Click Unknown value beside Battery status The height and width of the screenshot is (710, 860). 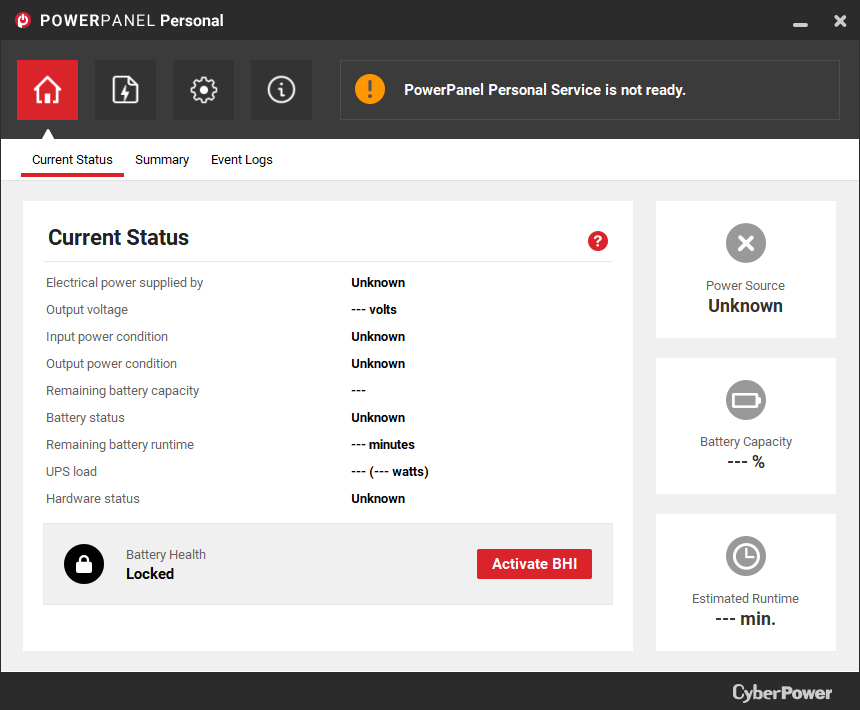378,418
